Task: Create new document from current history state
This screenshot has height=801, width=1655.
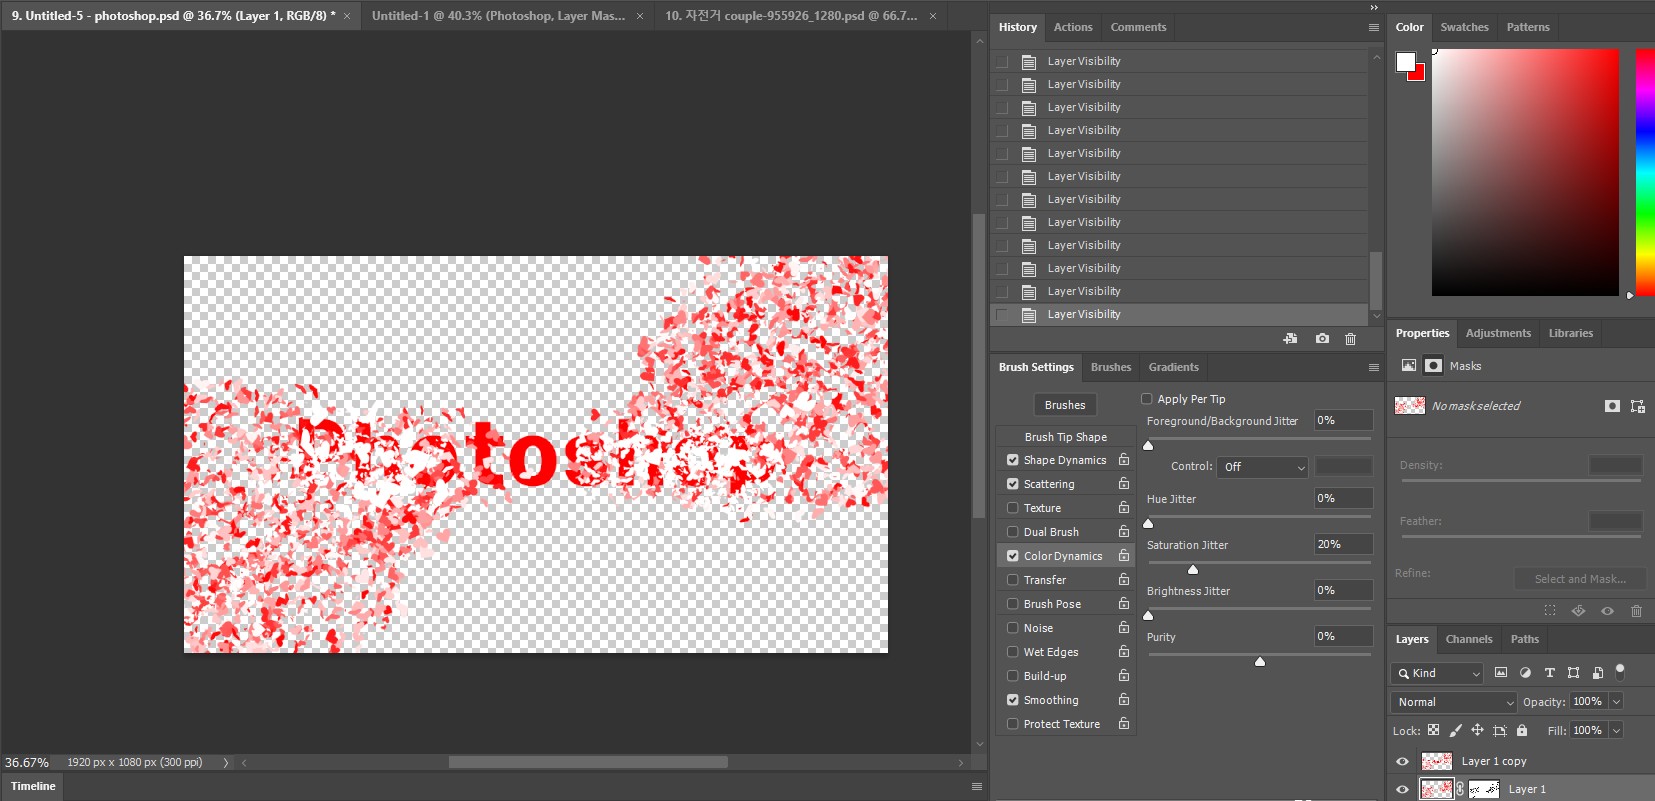Action: [x=1290, y=339]
